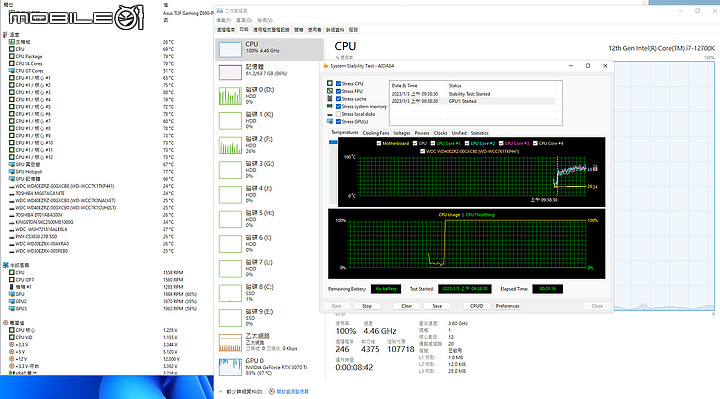
Task: Open the memory performance thumbnail
Action: coord(230,72)
